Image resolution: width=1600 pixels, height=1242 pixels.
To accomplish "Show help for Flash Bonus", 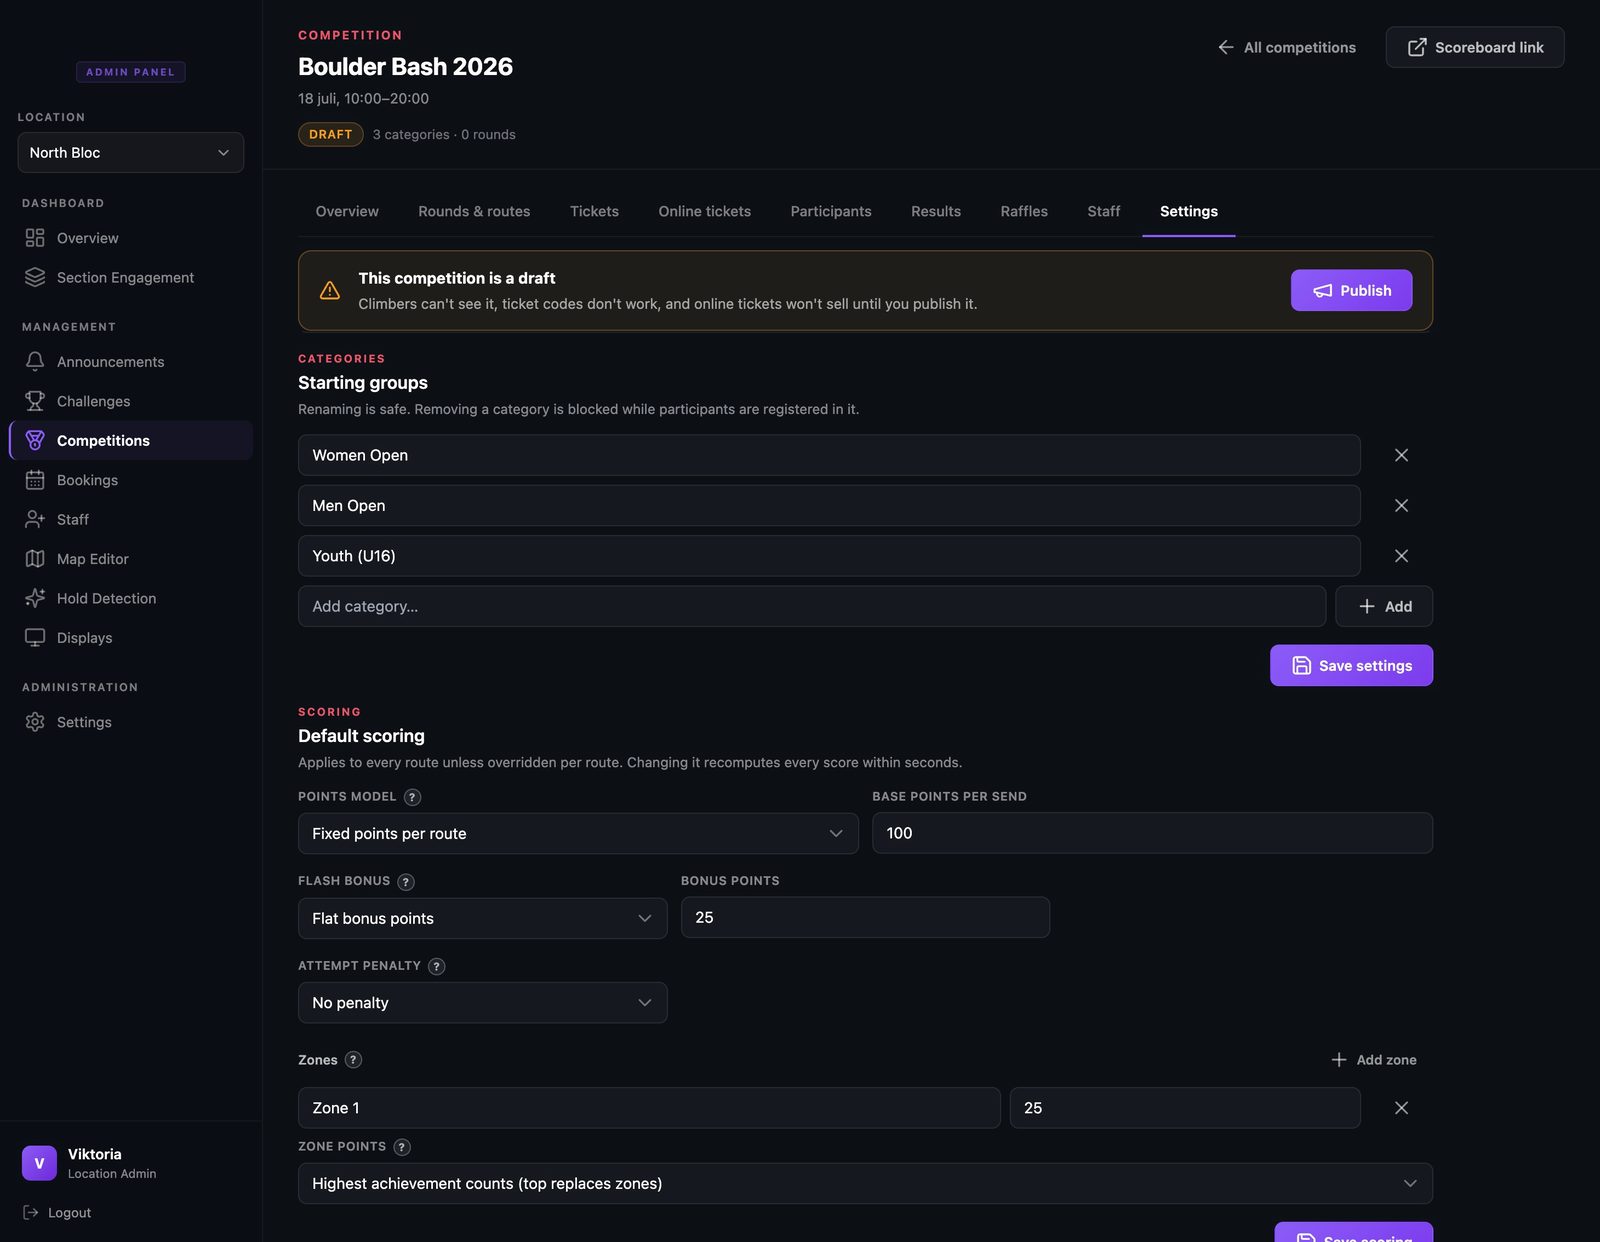I will 406,882.
